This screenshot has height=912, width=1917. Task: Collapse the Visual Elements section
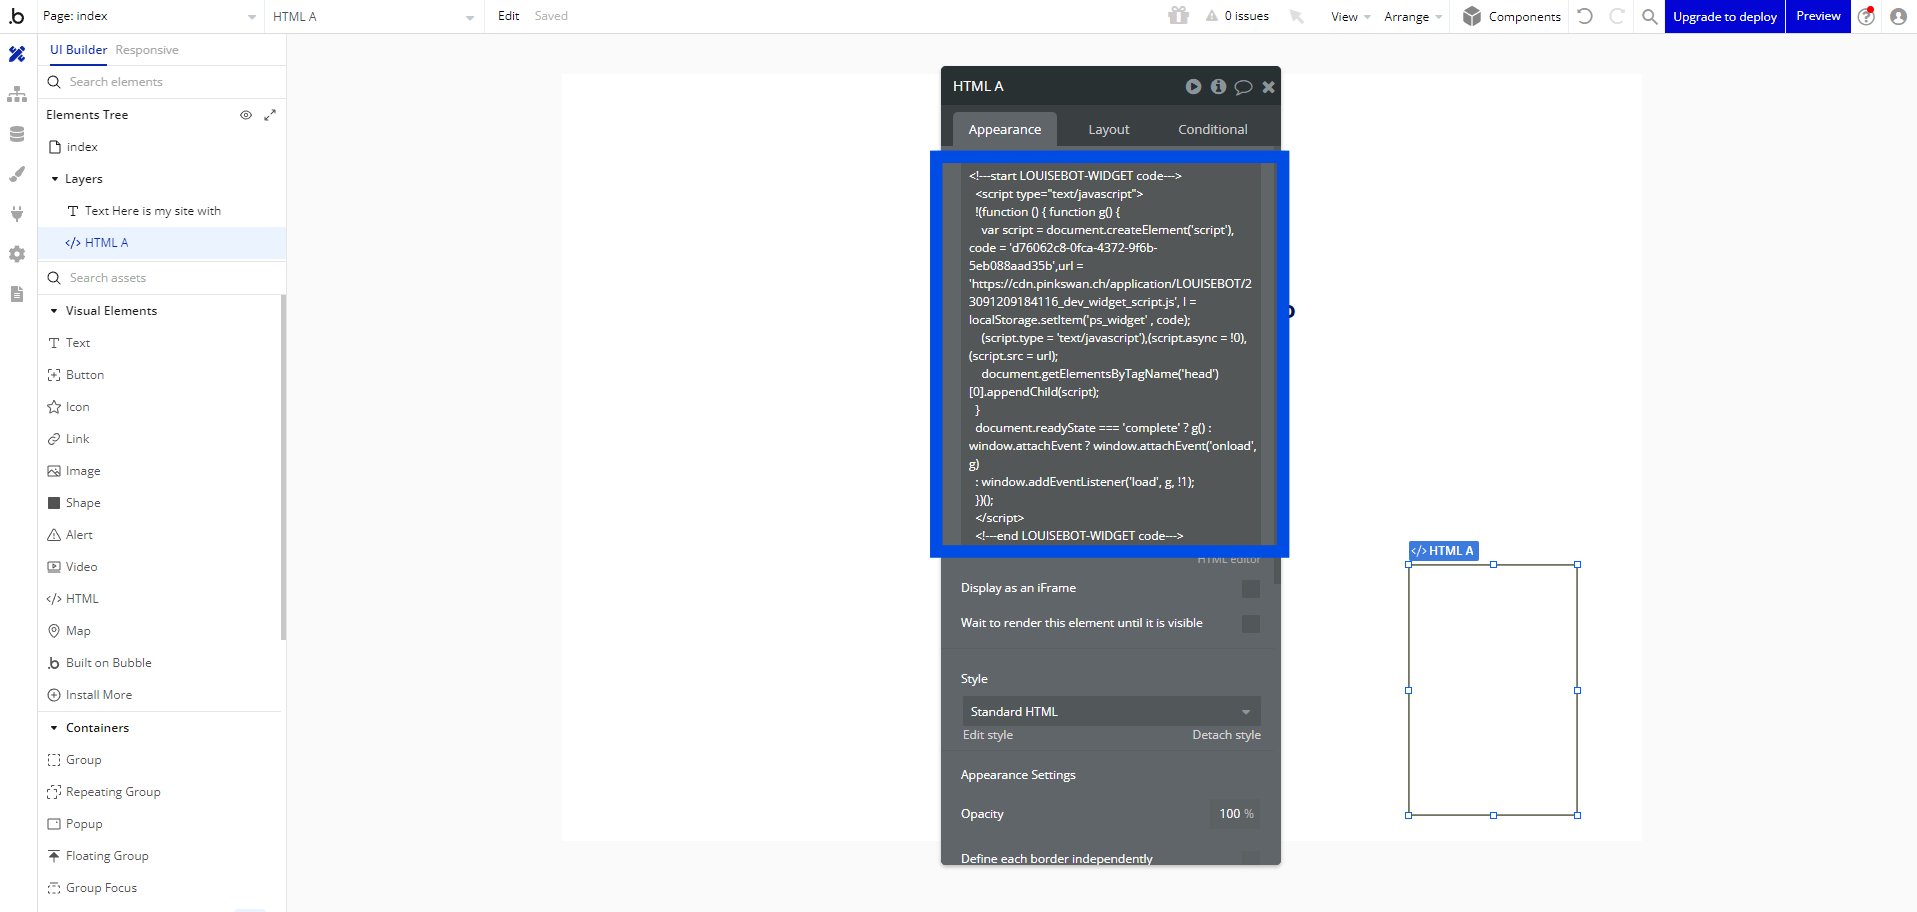(54, 311)
